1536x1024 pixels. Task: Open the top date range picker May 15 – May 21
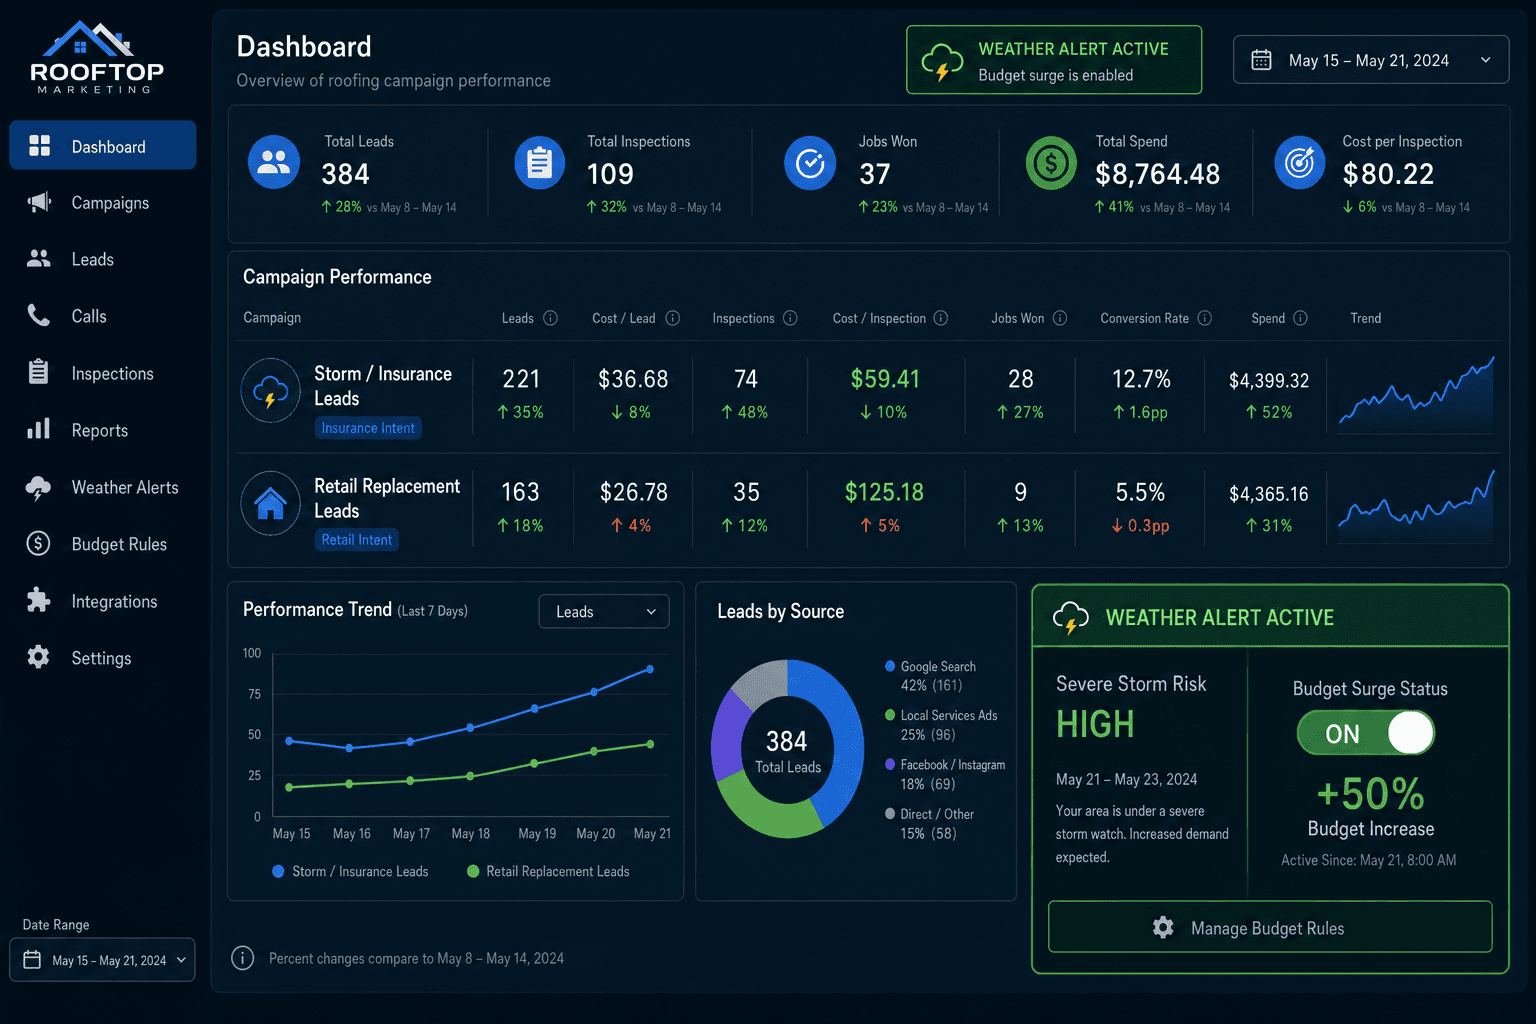(1371, 60)
